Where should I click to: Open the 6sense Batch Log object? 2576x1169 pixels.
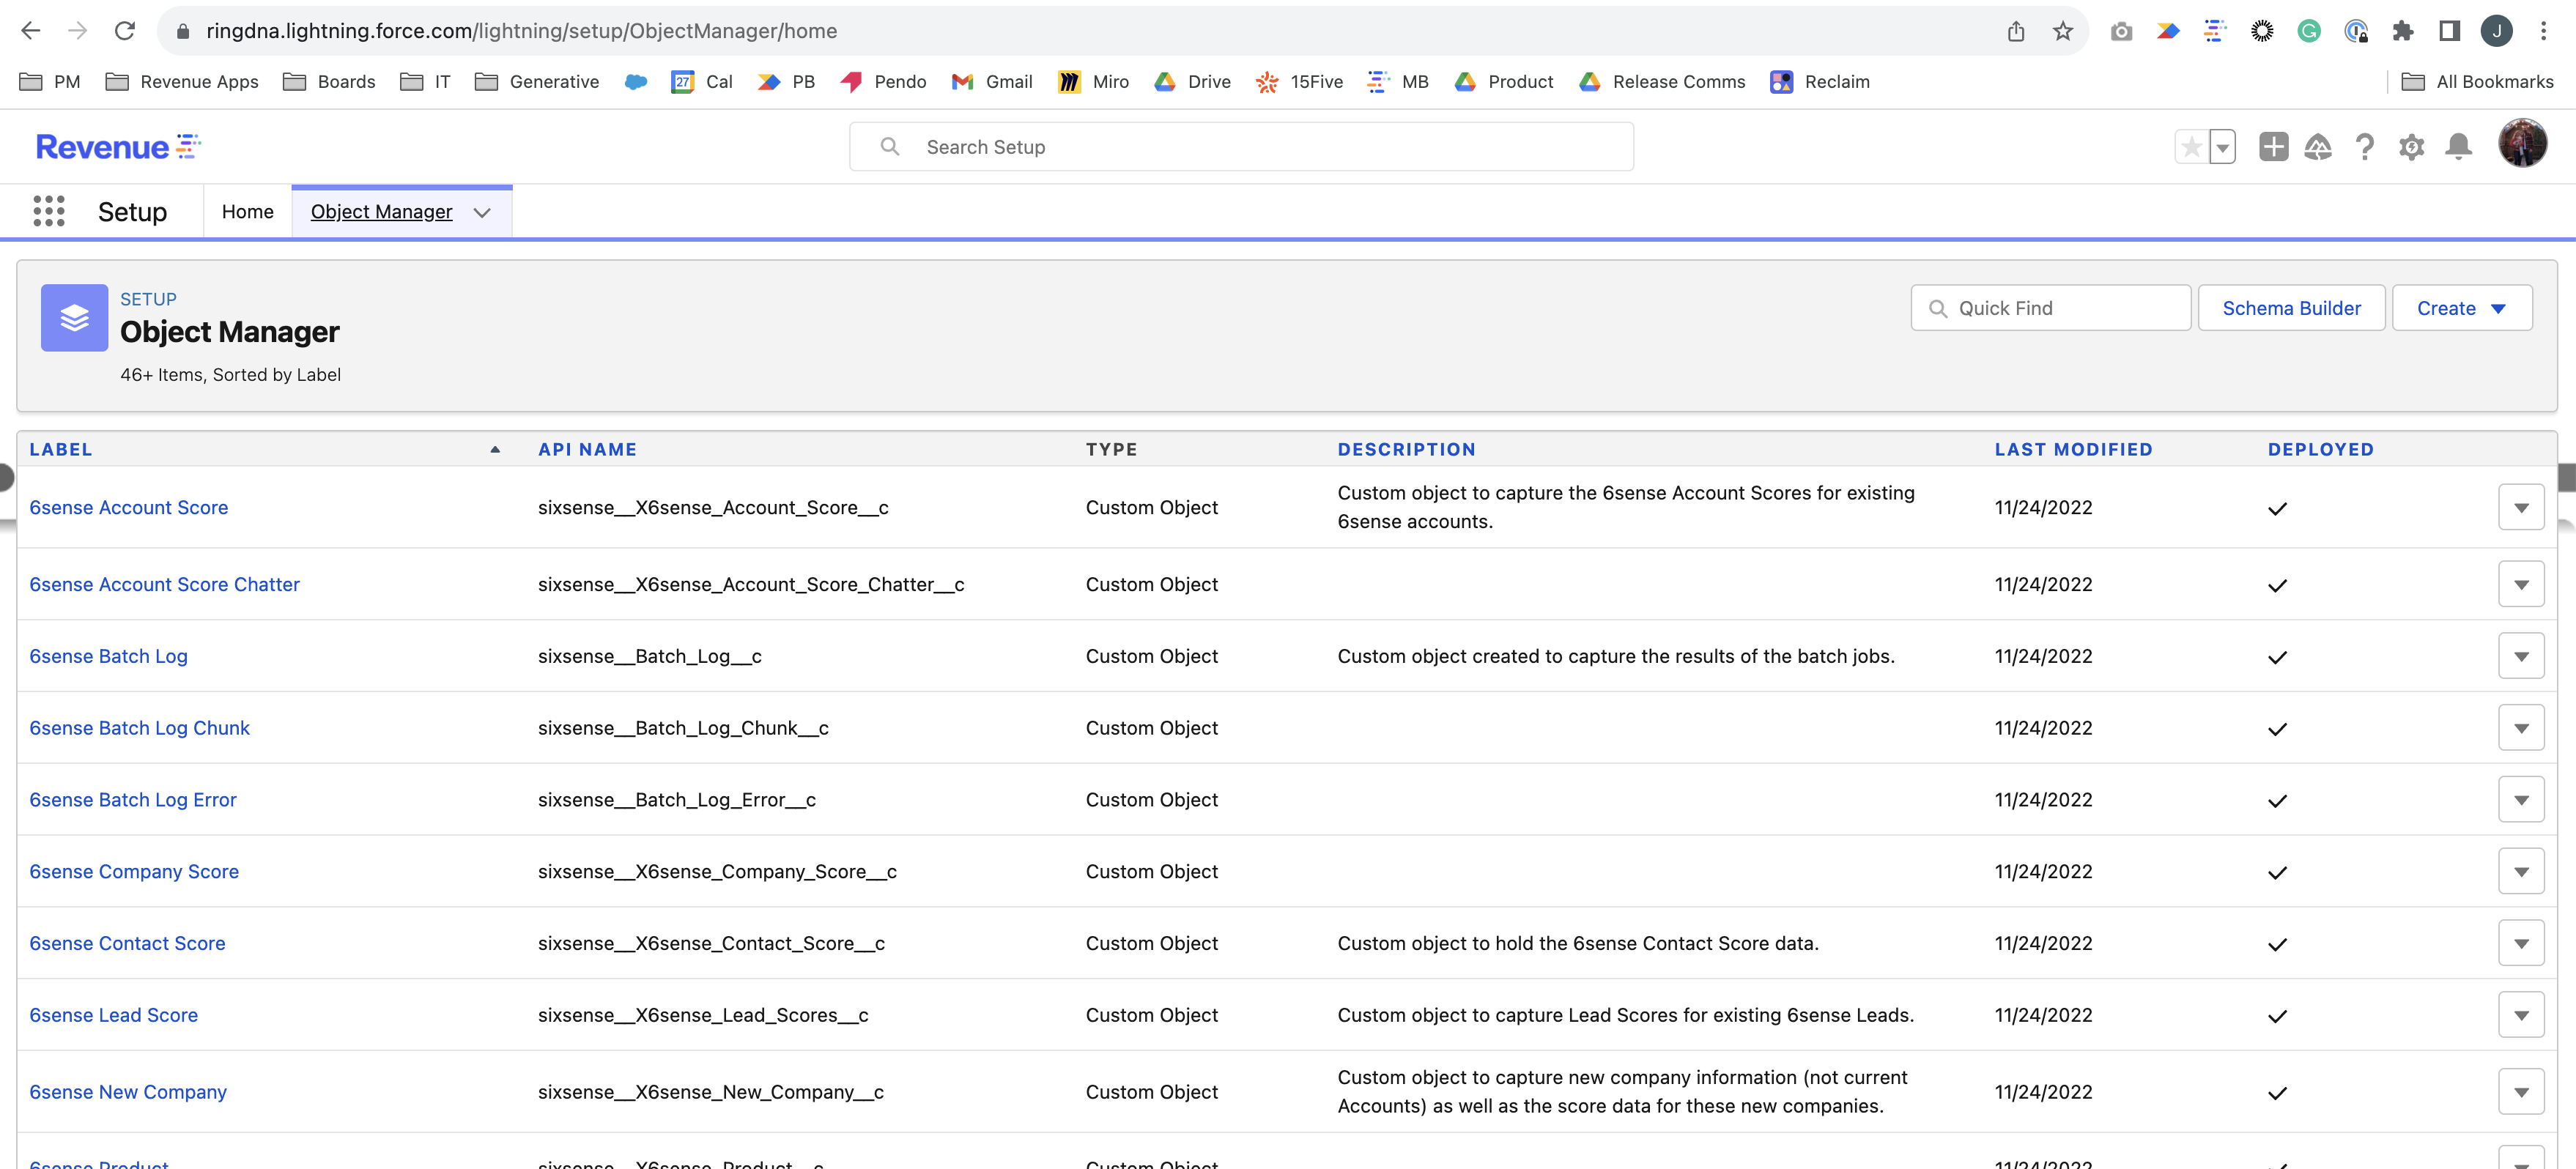(x=108, y=657)
